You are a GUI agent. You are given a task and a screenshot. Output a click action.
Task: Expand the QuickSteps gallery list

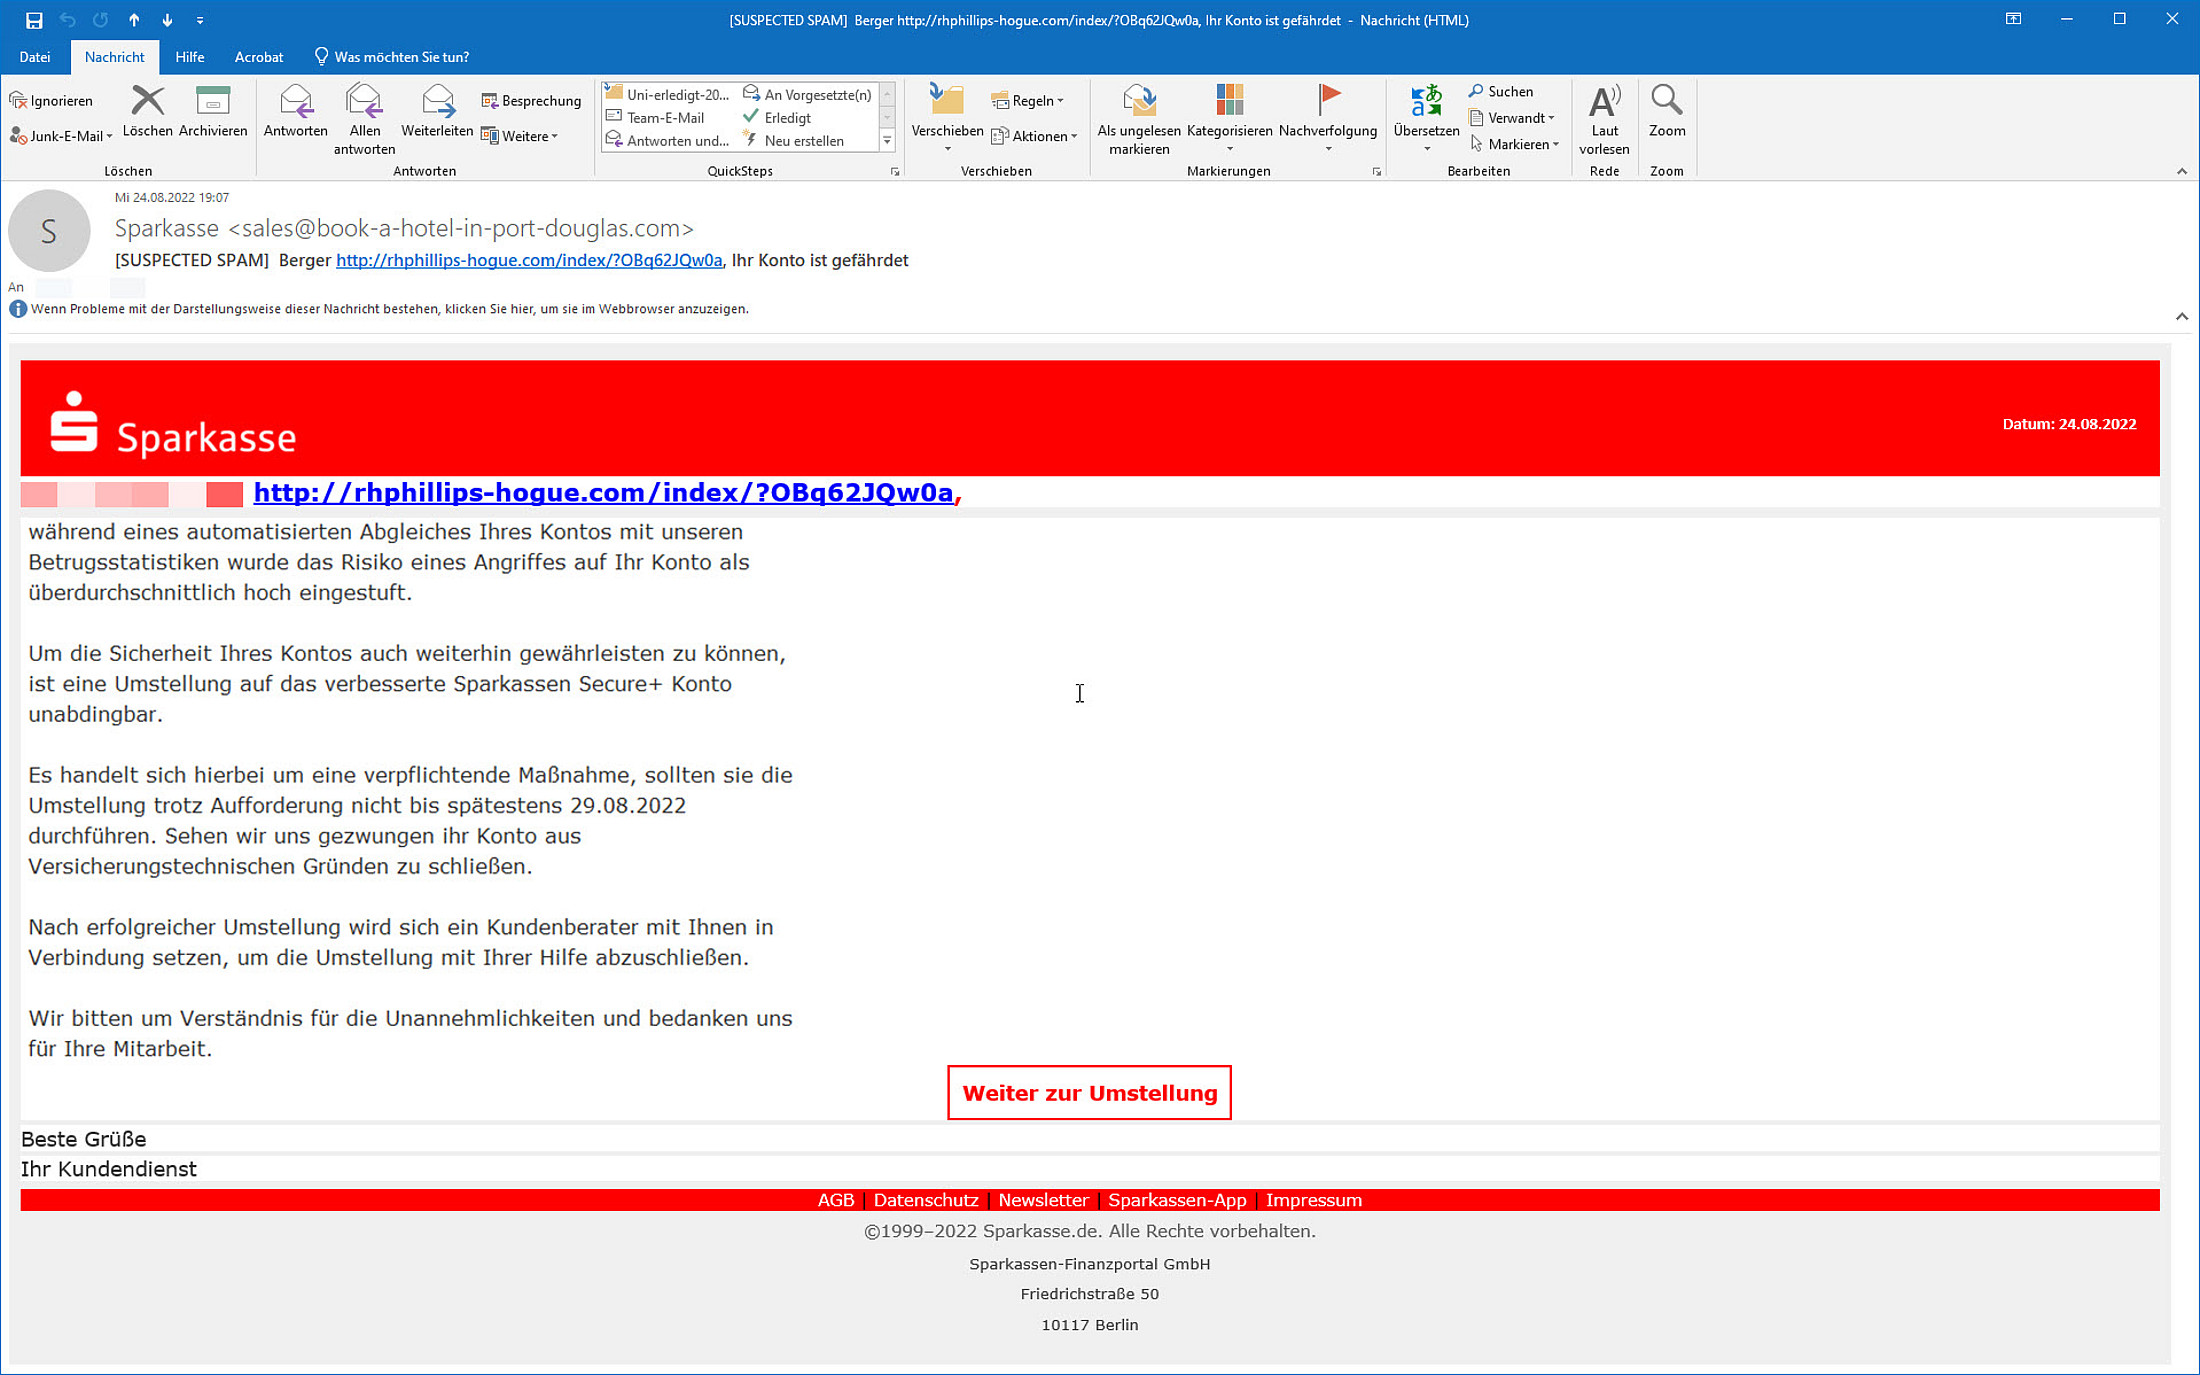coord(887,141)
